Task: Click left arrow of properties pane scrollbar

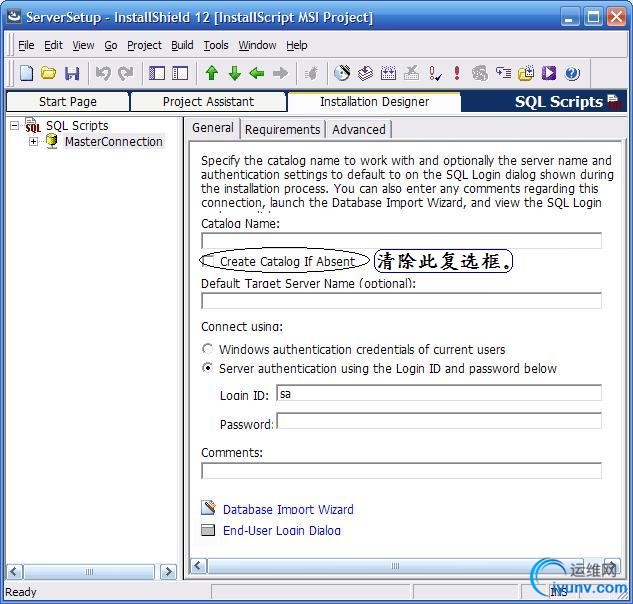Action: point(198,566)
